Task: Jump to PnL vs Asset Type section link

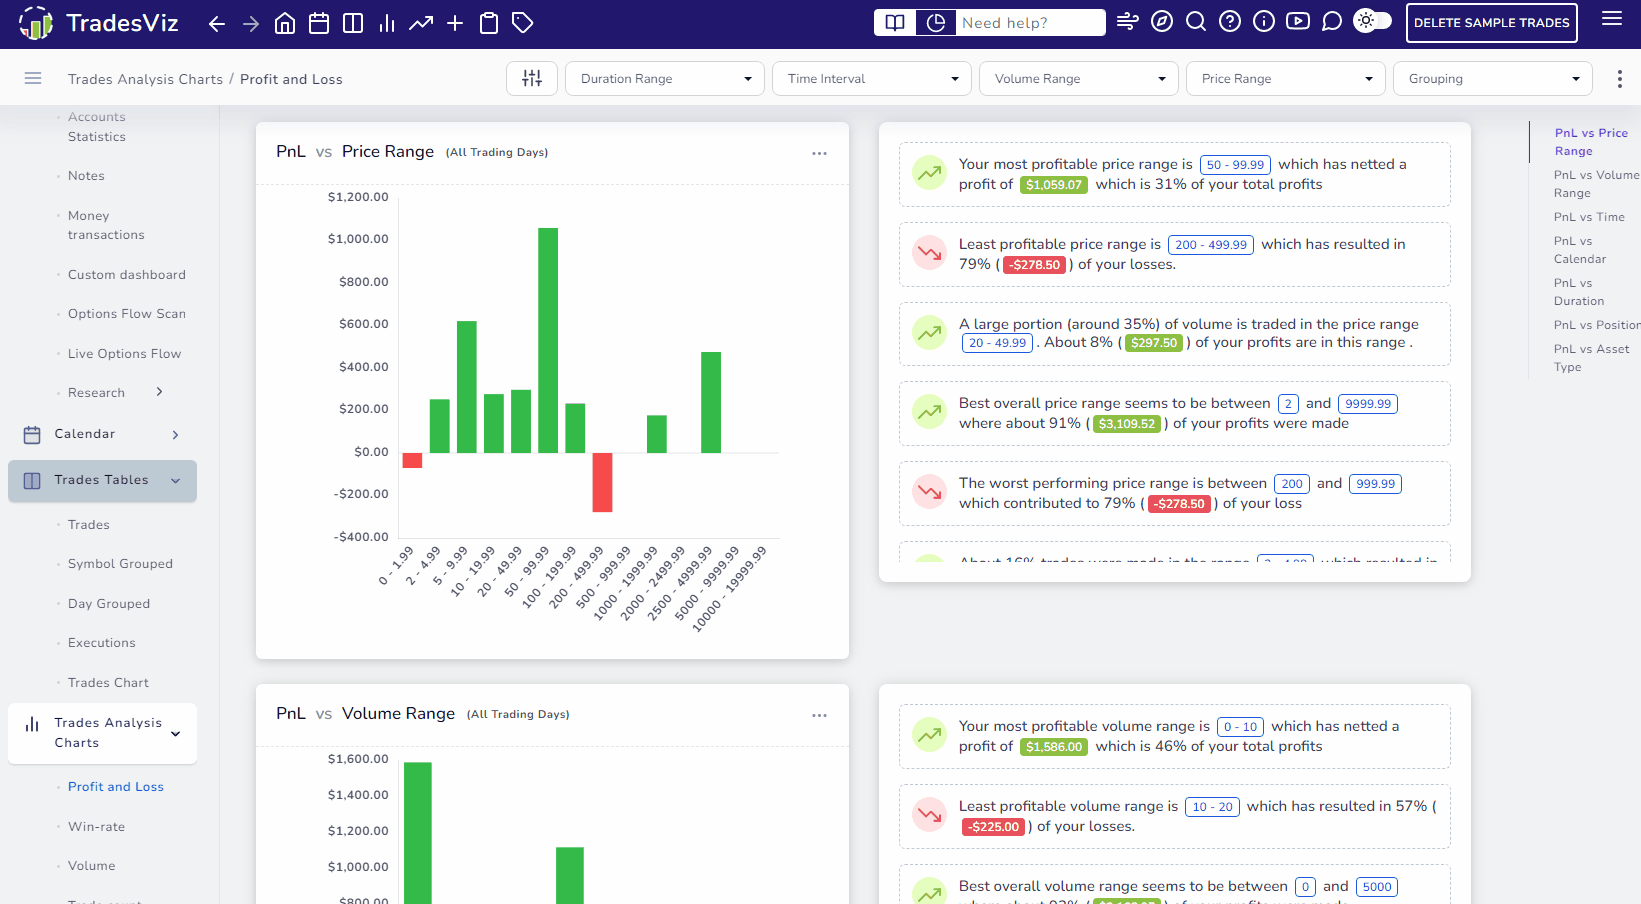Action: pyautogui.click(x=1591, y=358)
